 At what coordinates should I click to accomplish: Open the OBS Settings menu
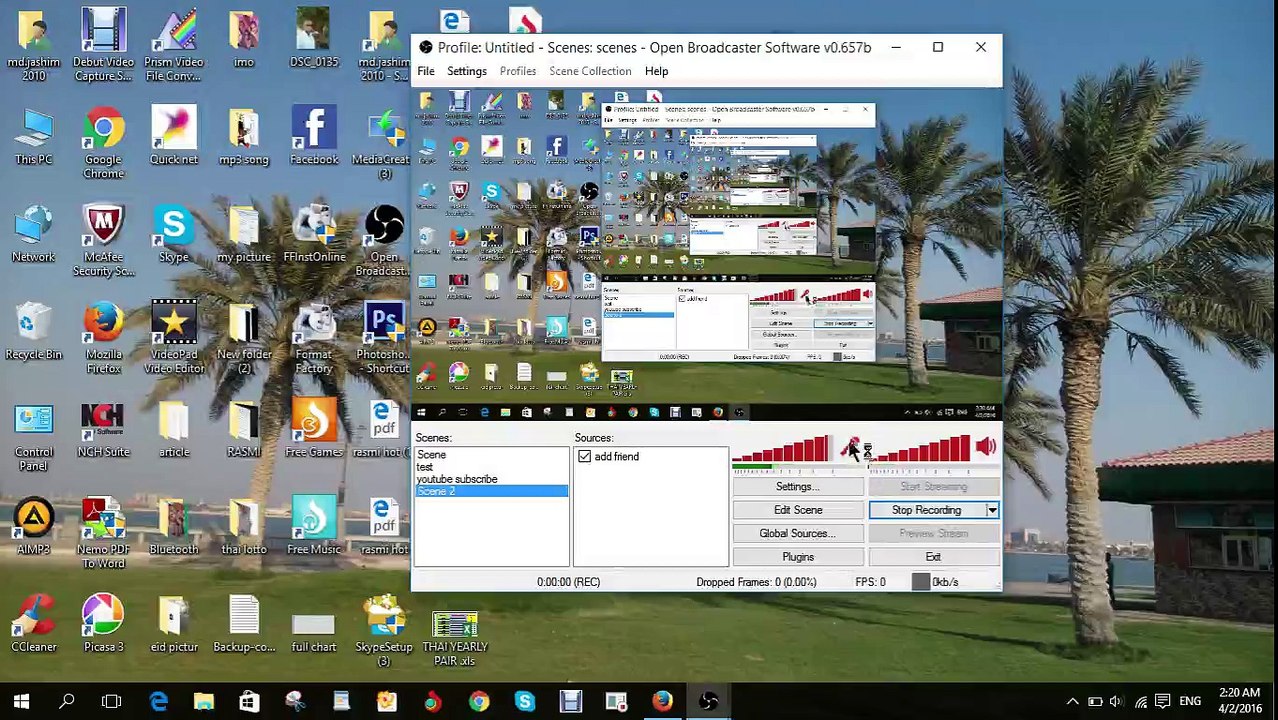pos(466,71)
